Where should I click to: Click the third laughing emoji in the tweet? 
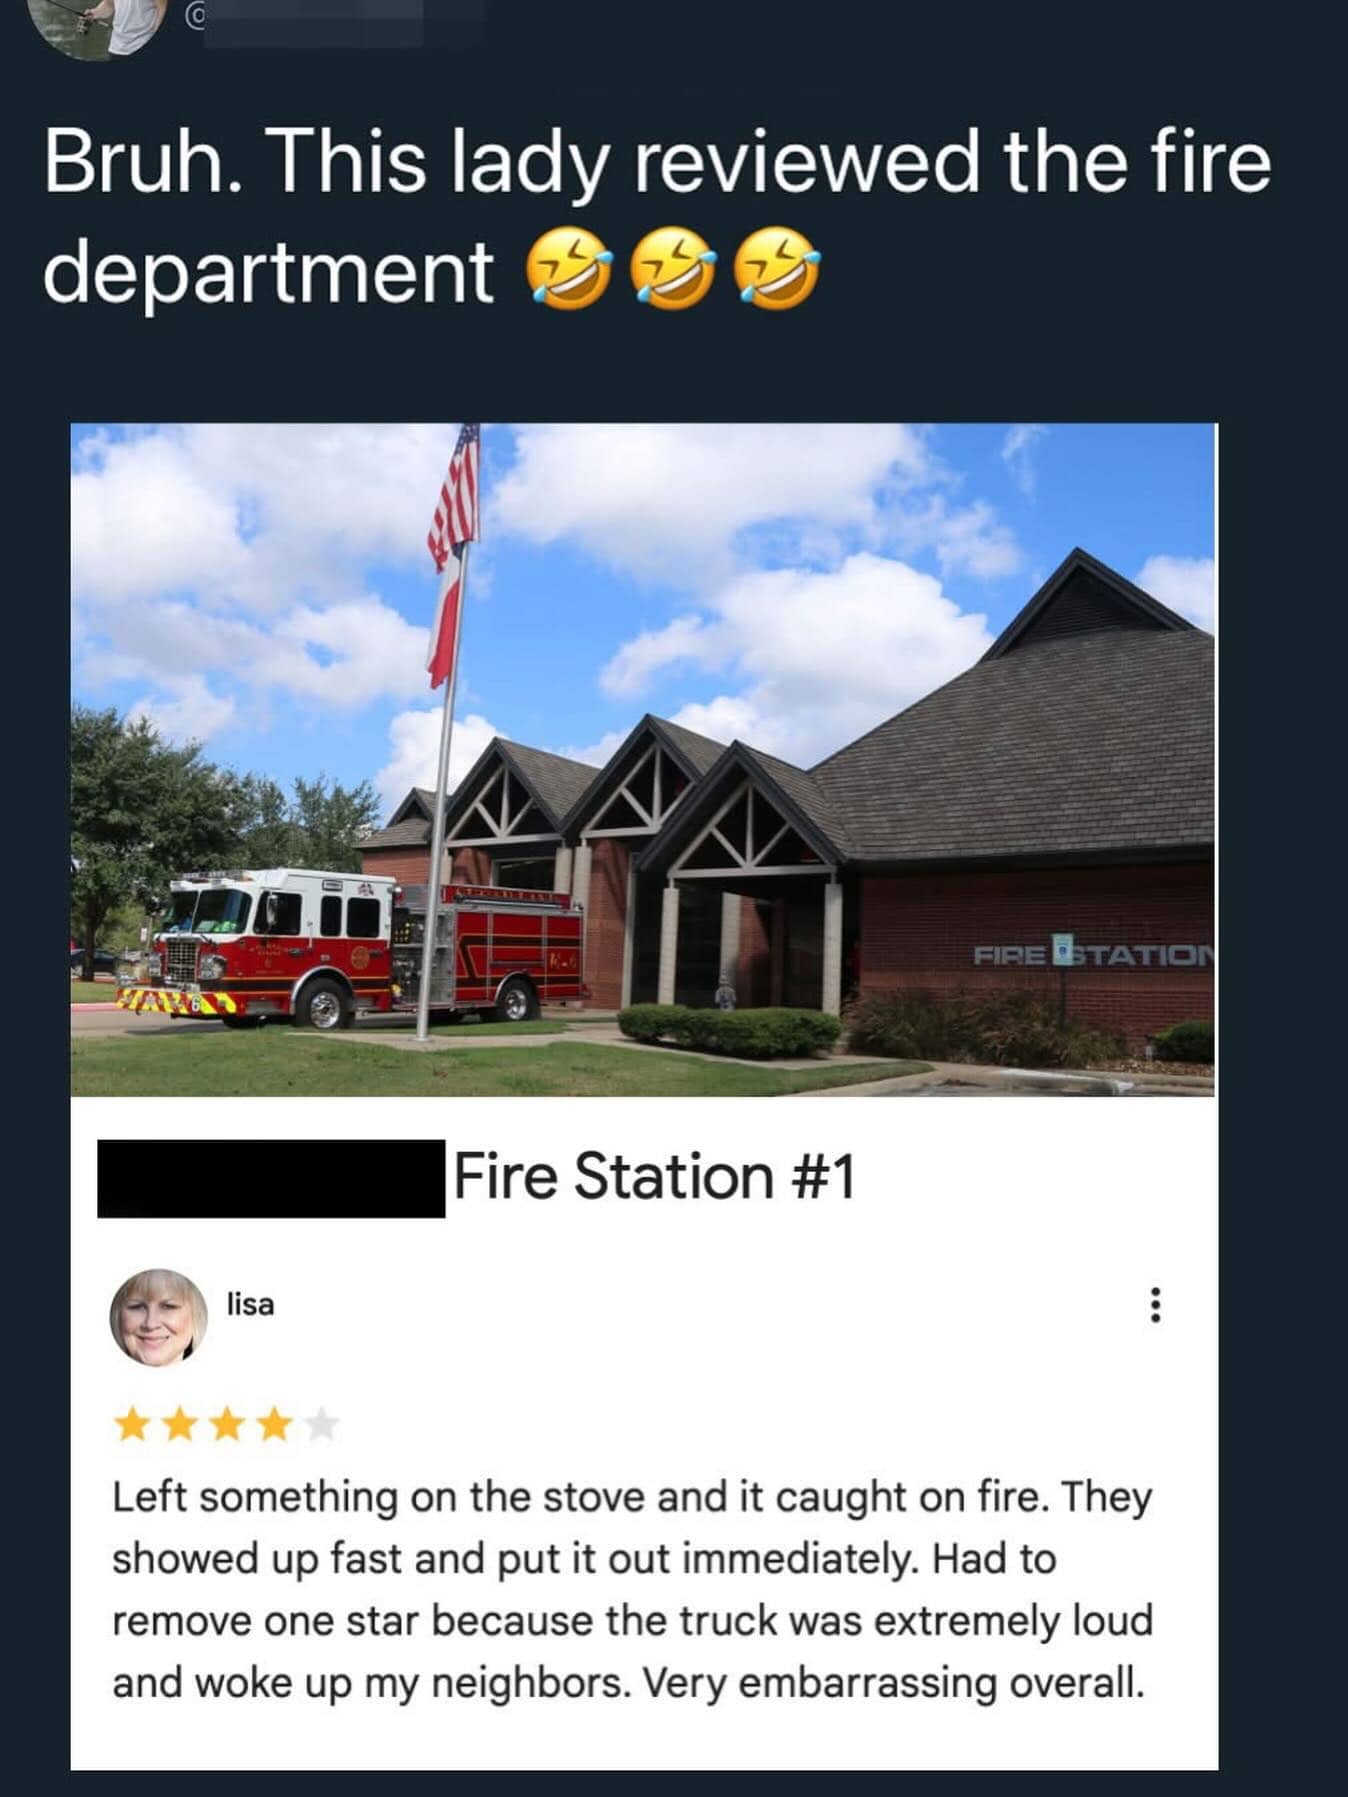[x=778, y=267]
